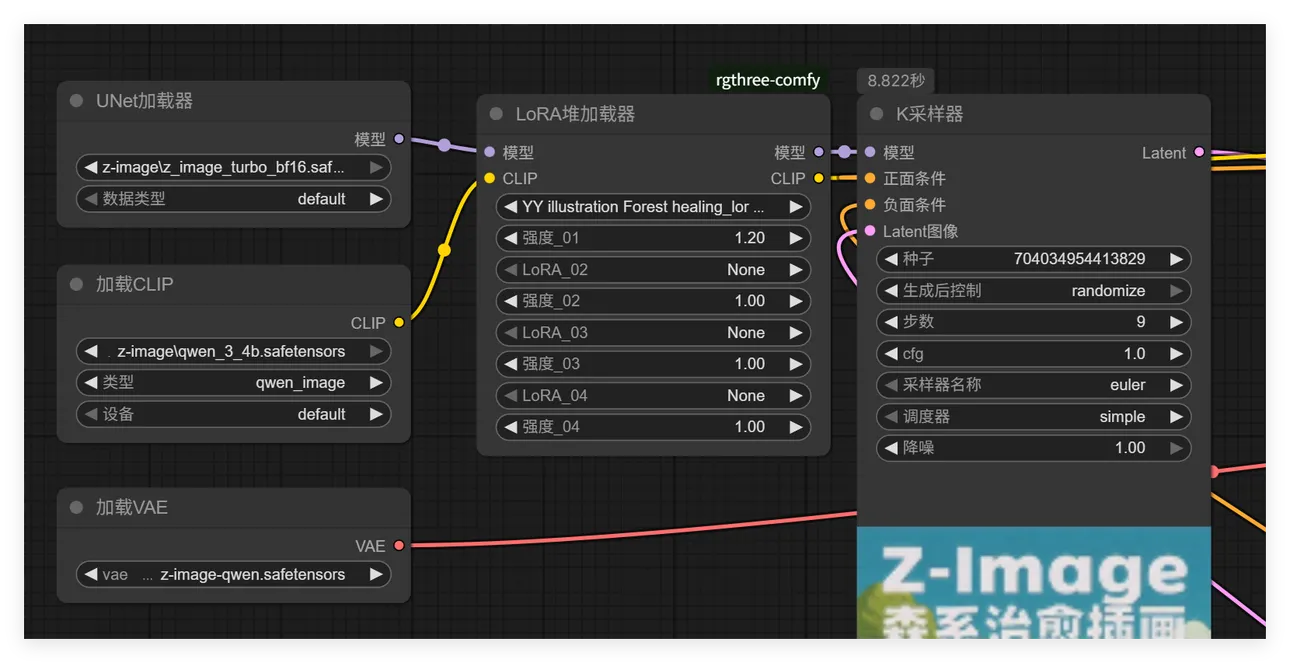This screenshot has width=1290, height=663.
Task: Click the 负面条件 input port on K采样器
Action: pos(870,204)
